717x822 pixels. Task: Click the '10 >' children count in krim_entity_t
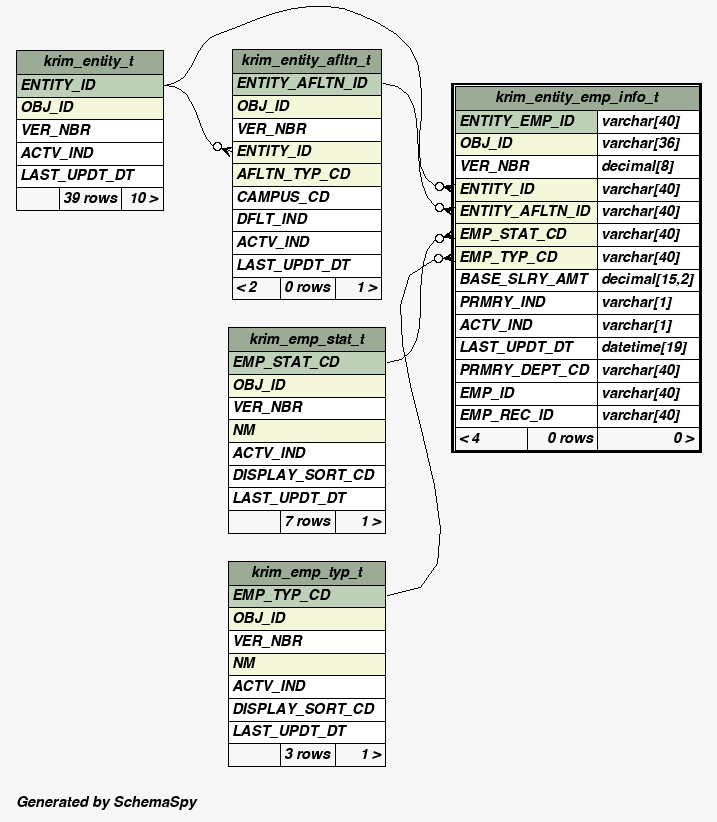143,199
